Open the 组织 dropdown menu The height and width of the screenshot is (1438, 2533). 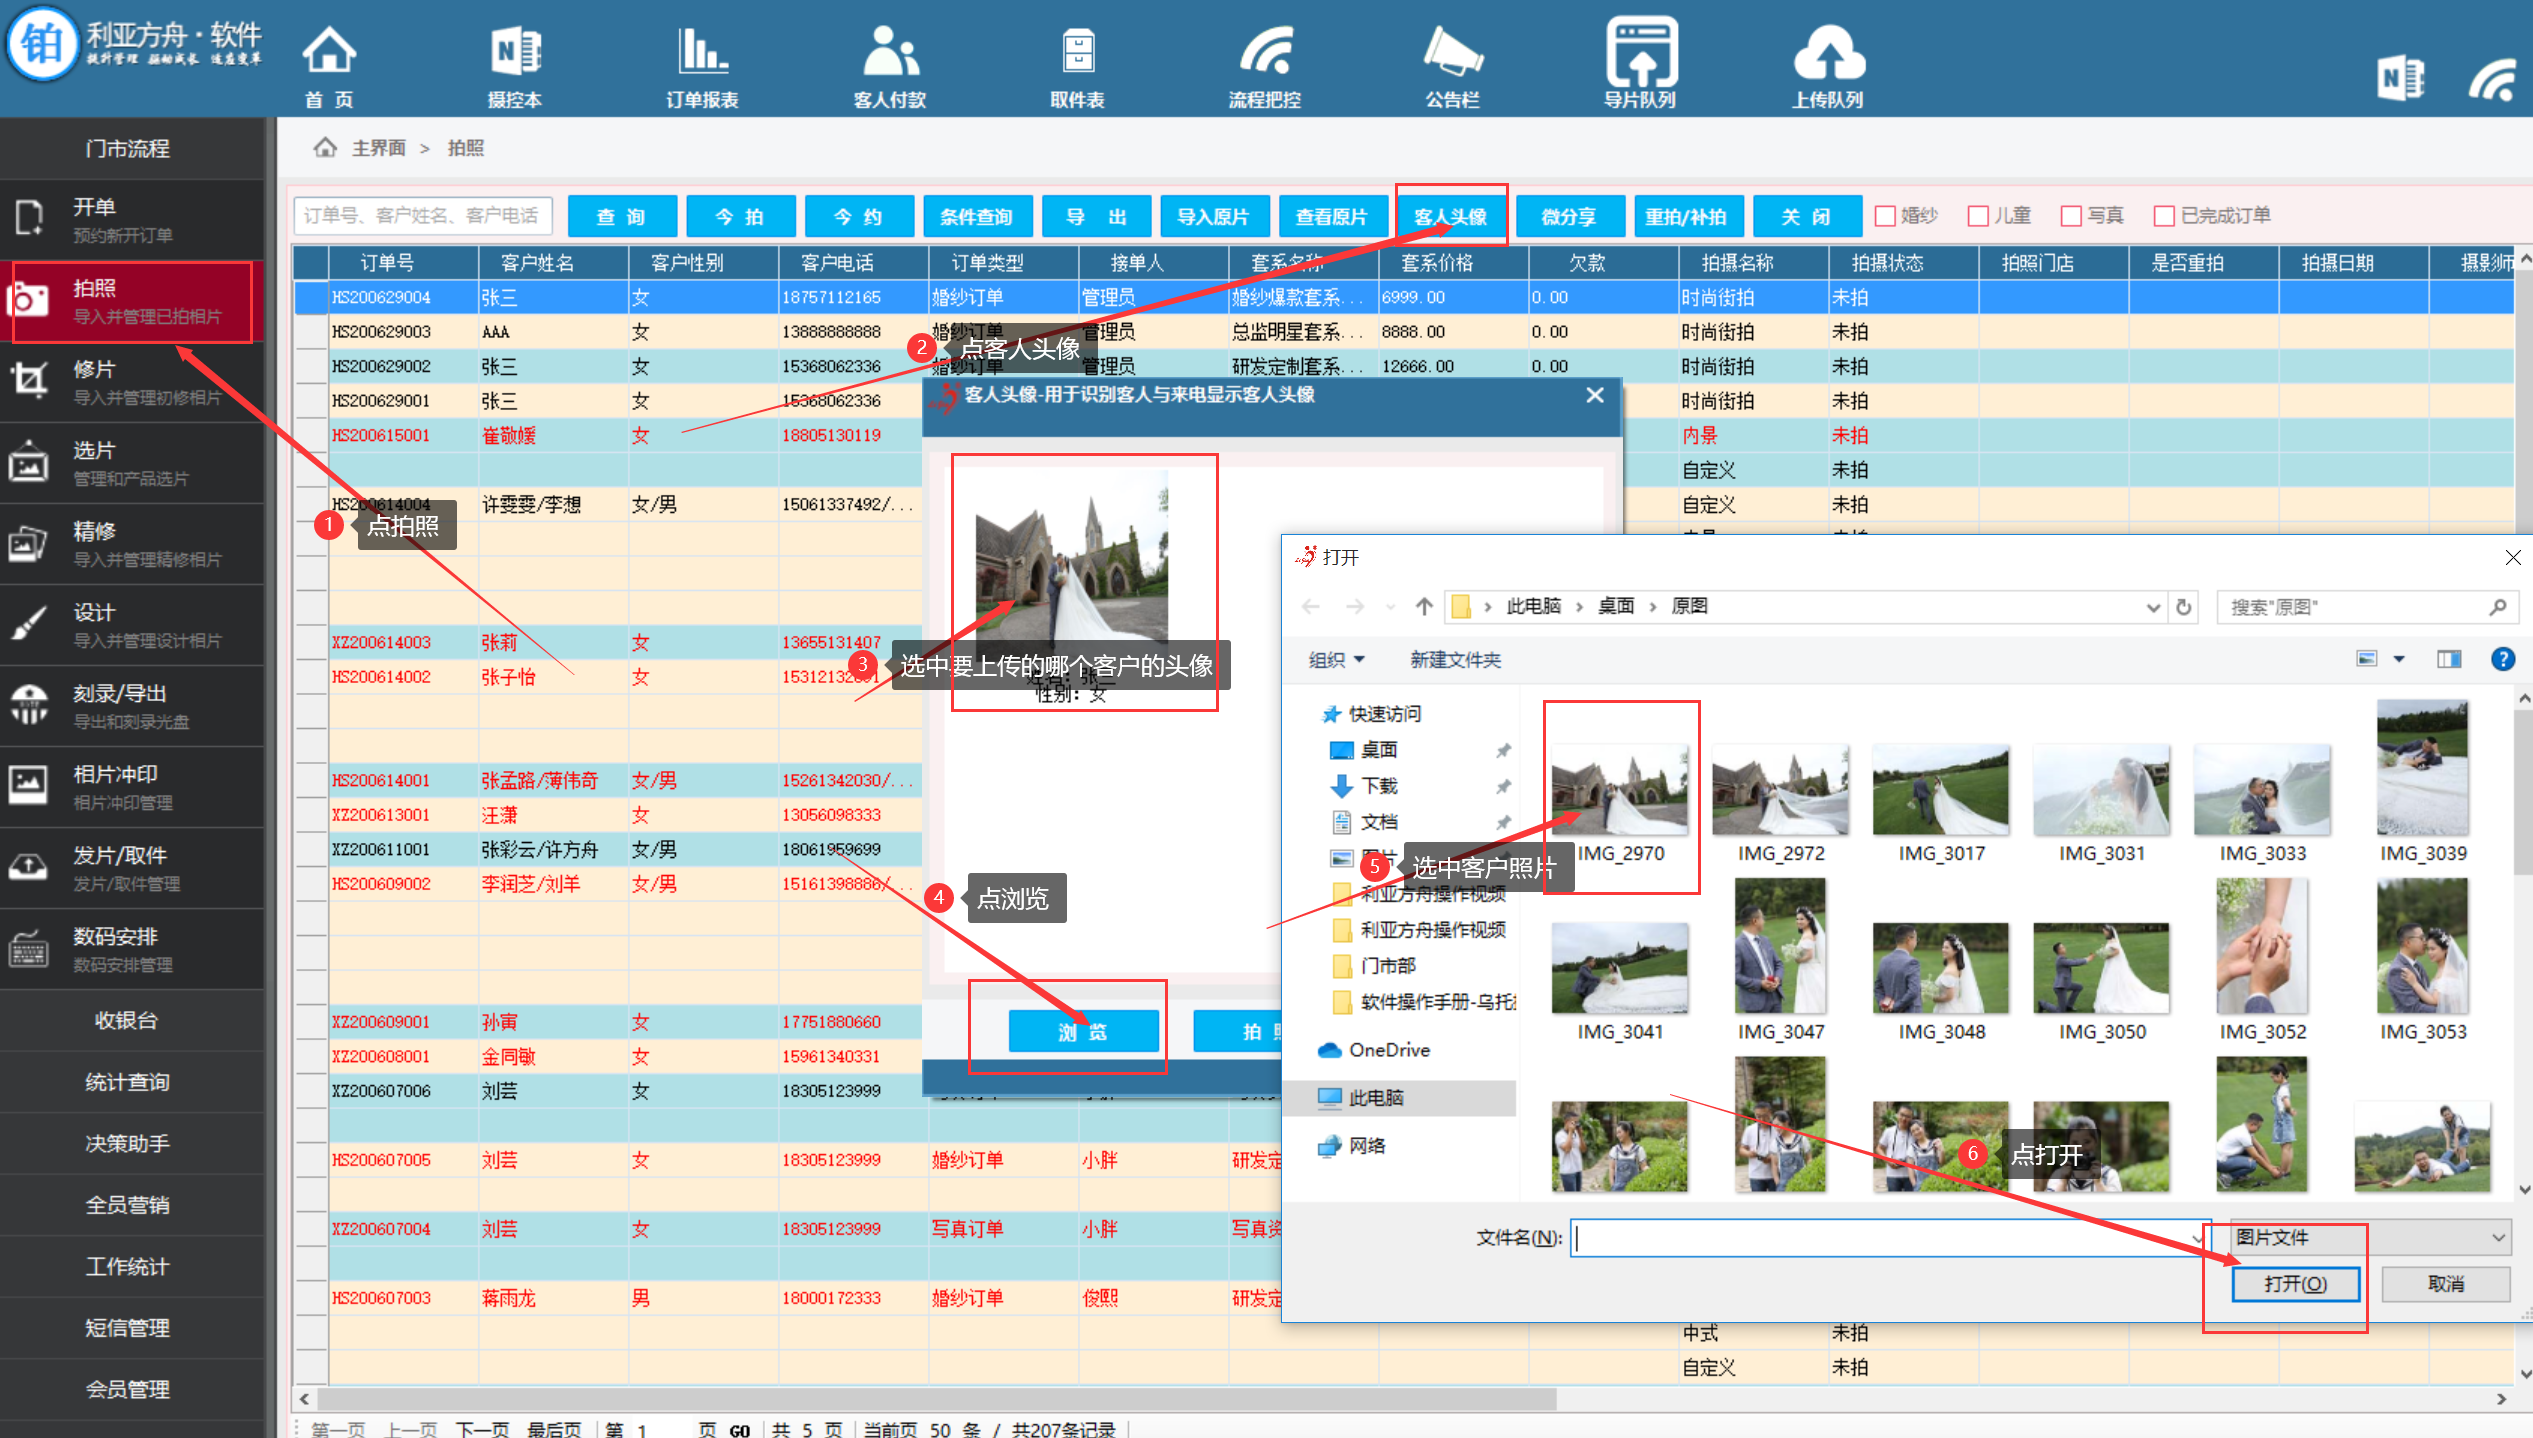coord(1336,660)
